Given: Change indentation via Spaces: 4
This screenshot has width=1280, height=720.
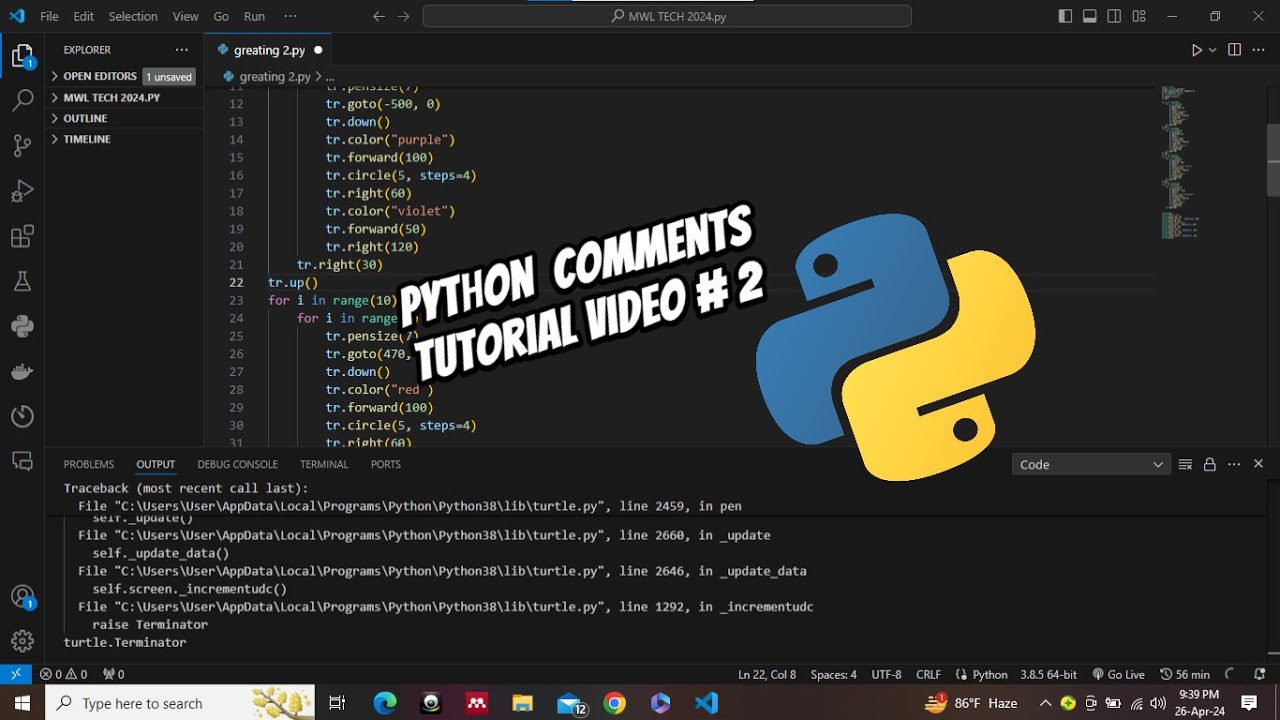Looking at the screenshot, I should 833,674.
